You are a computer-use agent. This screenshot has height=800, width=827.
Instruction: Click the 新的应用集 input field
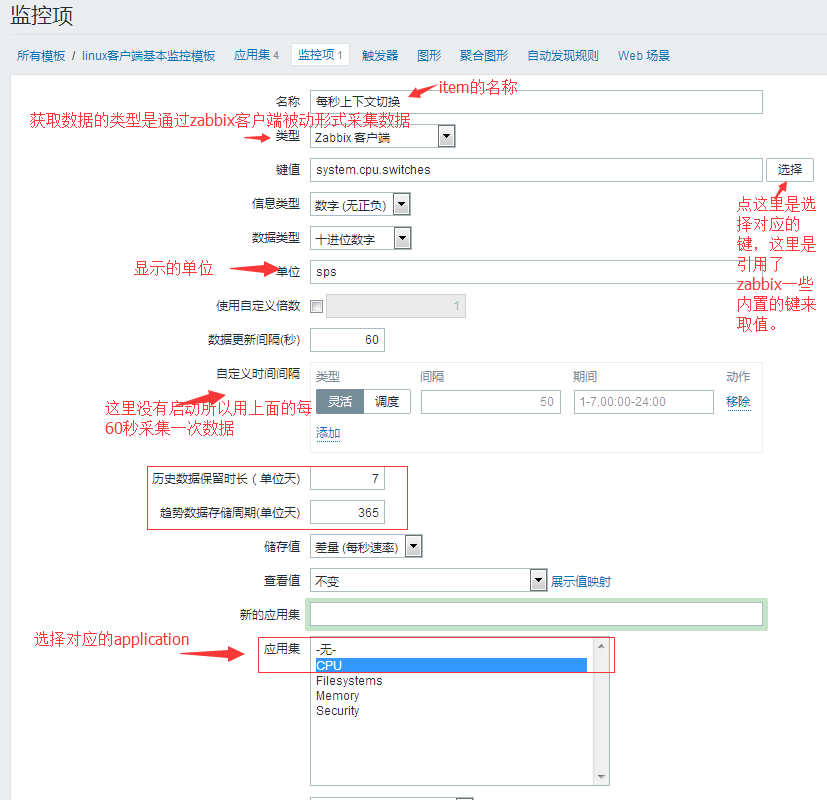(x=536, y=613)
